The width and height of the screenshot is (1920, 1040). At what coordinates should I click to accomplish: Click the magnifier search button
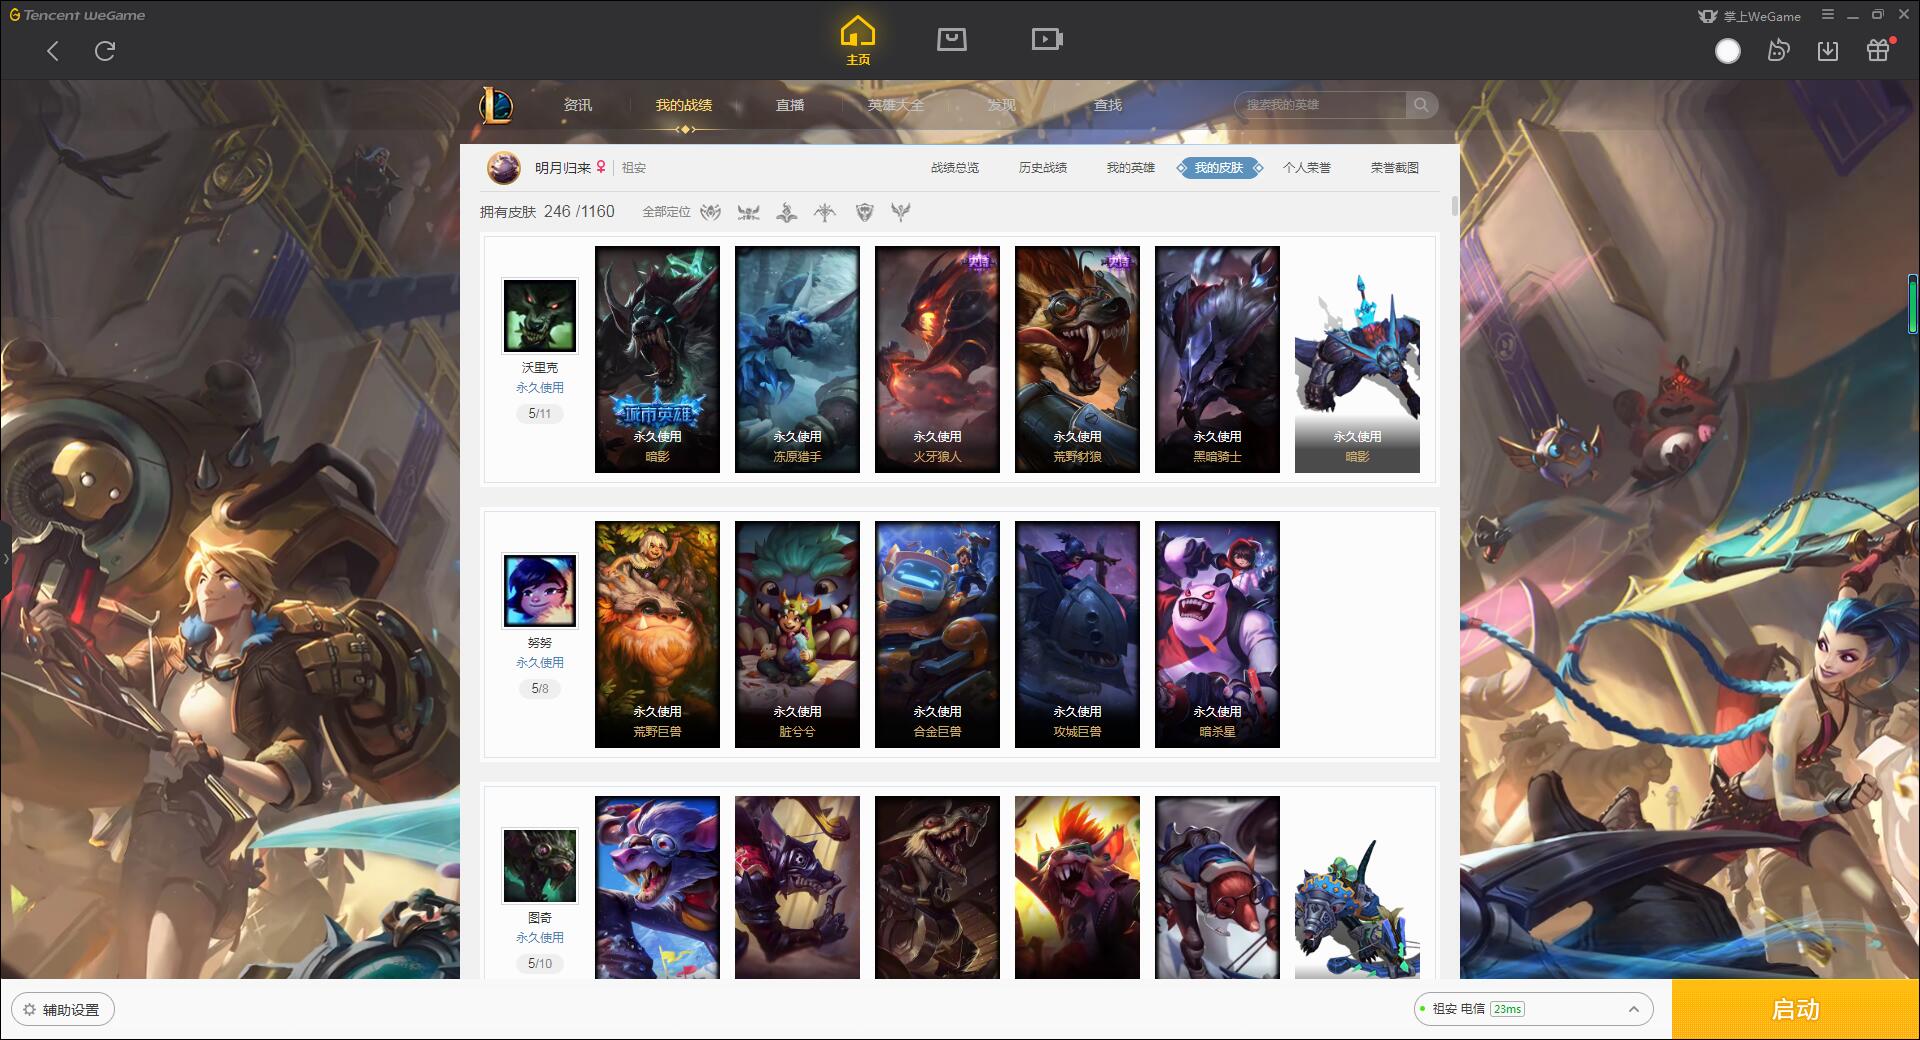1421,105
